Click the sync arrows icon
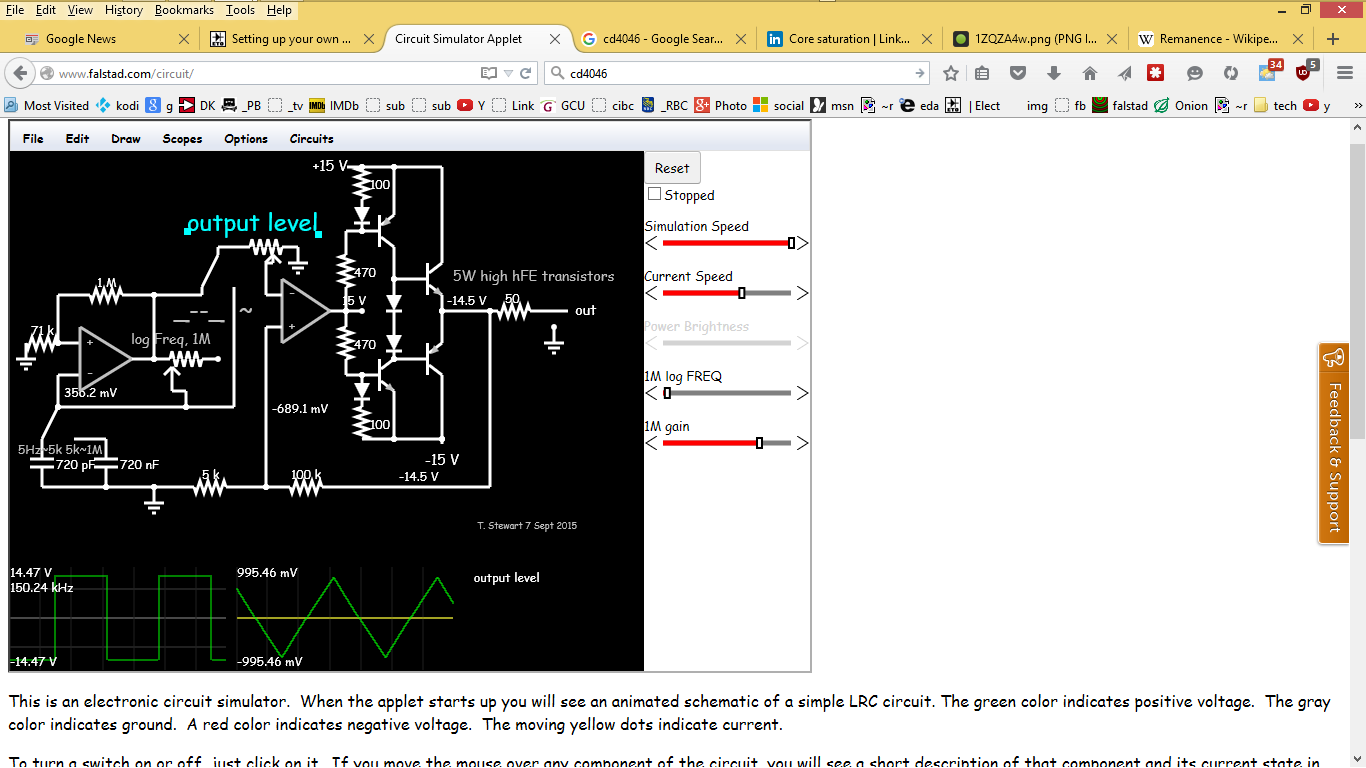 click(x=1231, y=73)
